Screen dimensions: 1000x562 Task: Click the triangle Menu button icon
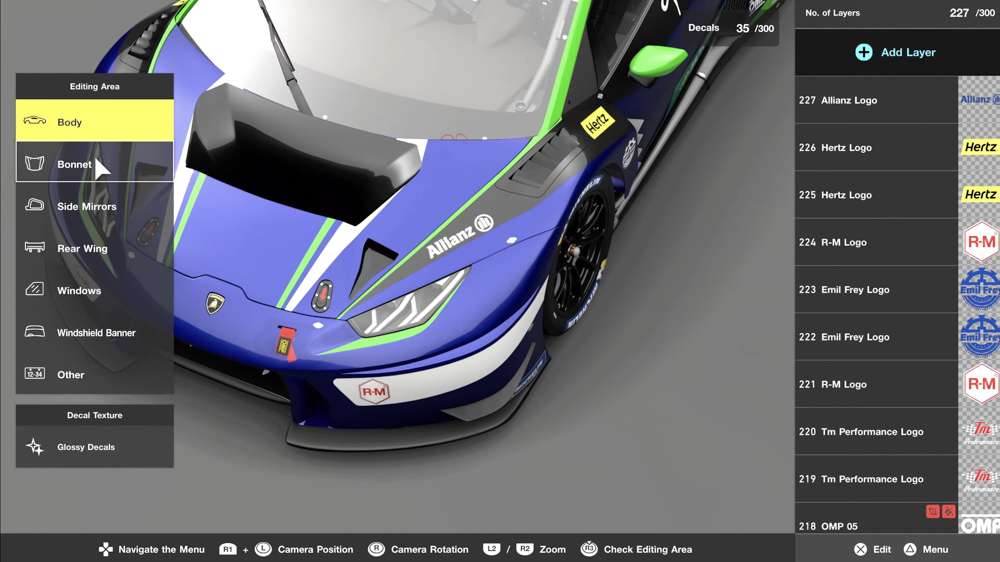pyautogui.click(x=910, y=549)
